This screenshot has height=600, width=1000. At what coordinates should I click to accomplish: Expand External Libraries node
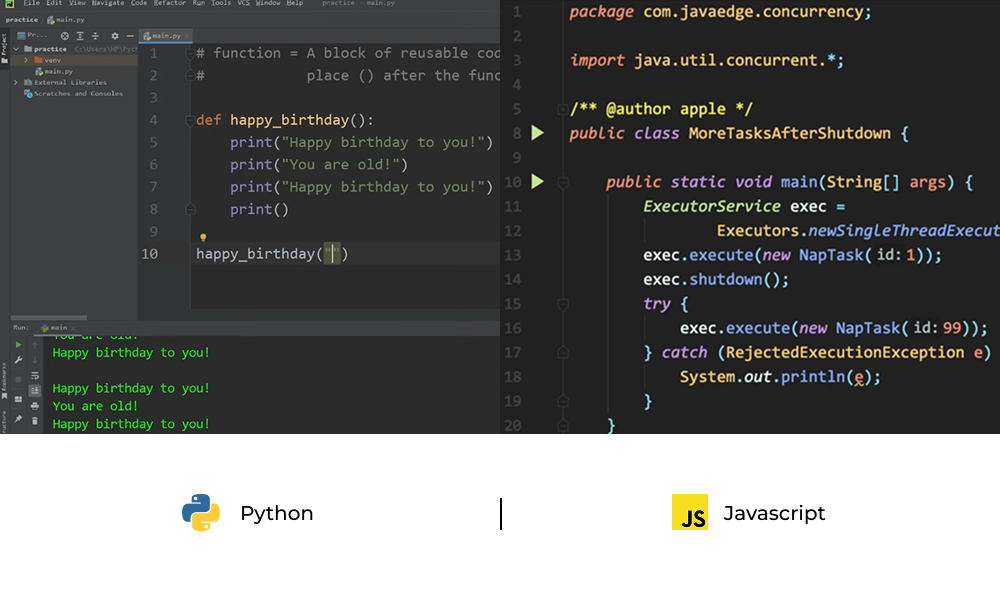(x=15, y=82)
